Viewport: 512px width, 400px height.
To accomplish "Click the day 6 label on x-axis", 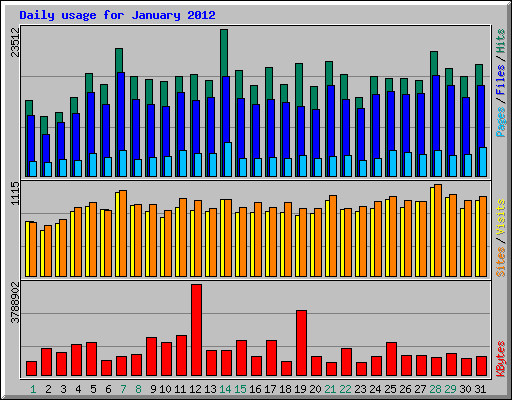I will 108,389.
